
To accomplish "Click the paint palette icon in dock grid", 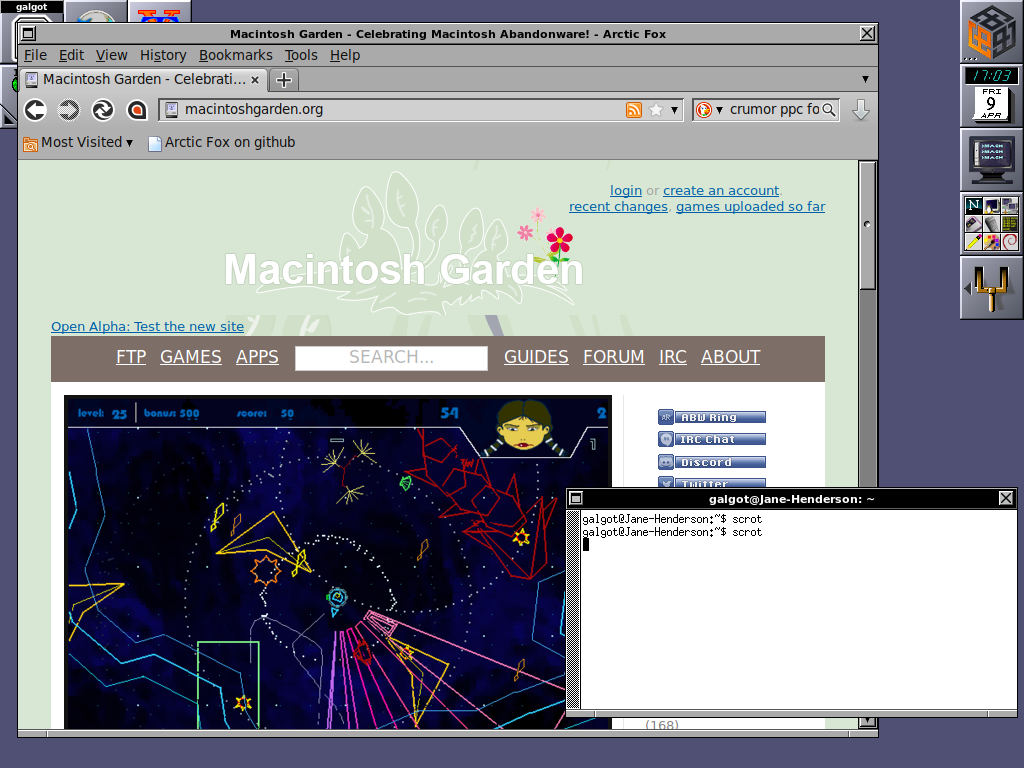I will 991,242.
